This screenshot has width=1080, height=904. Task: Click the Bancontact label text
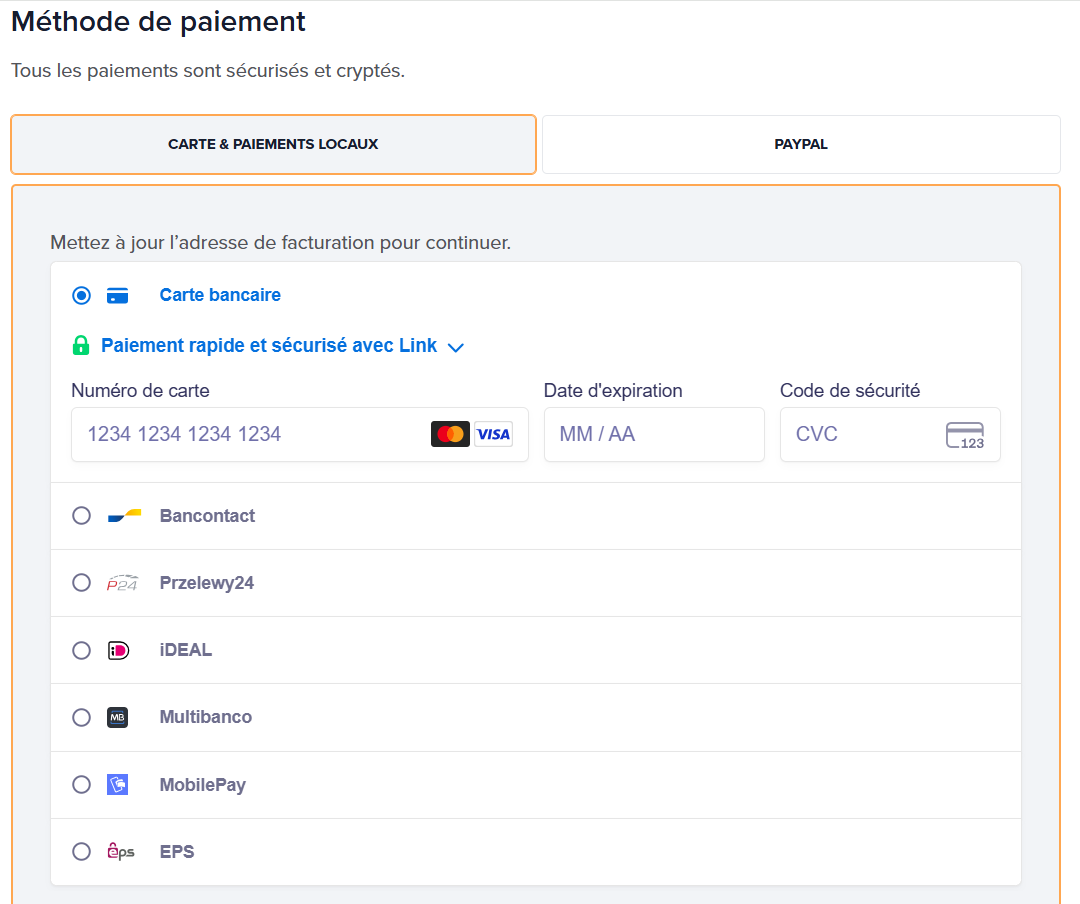click(x=207, y=515)
